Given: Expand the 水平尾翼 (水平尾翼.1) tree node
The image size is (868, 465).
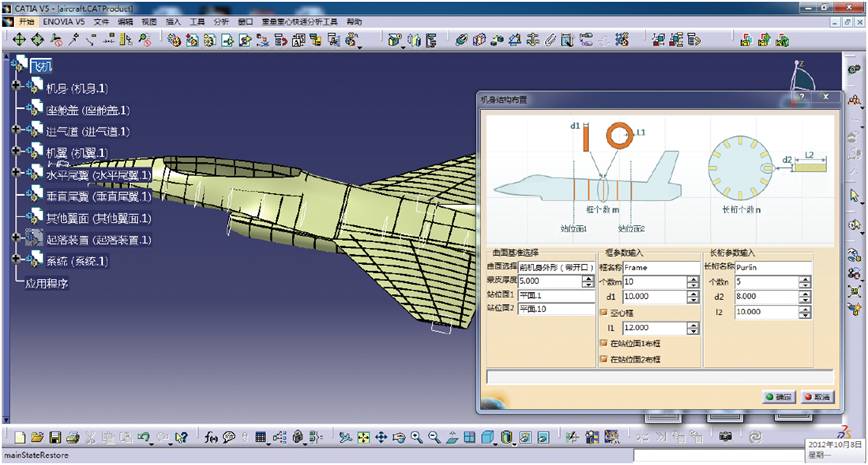Looking at the screenshot, I should click(16, 172).
